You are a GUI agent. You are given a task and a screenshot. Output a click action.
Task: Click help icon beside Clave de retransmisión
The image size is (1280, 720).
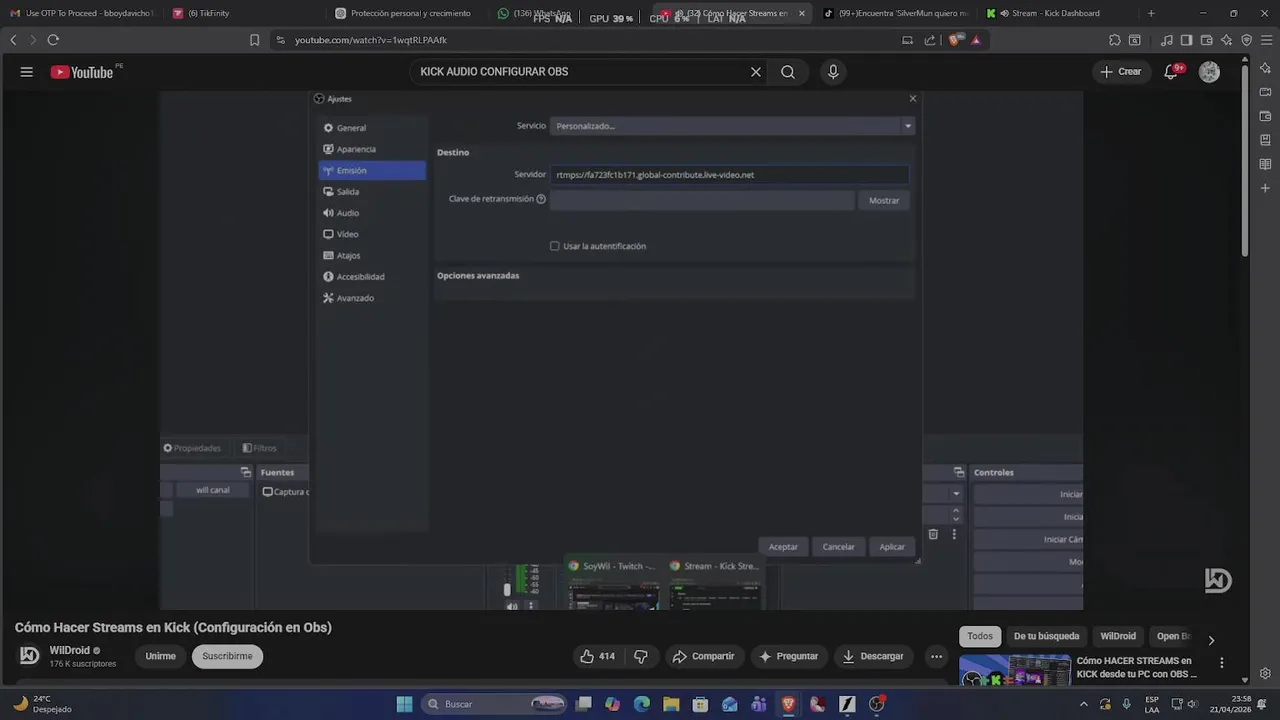click(x=541, y=199)
